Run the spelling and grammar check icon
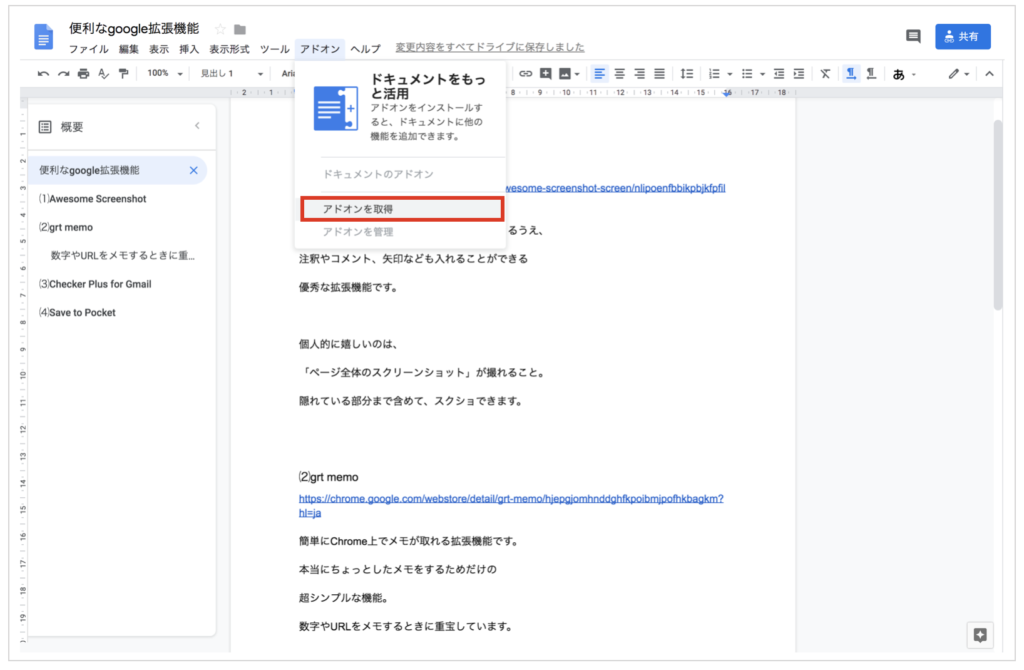 point(103,74)
